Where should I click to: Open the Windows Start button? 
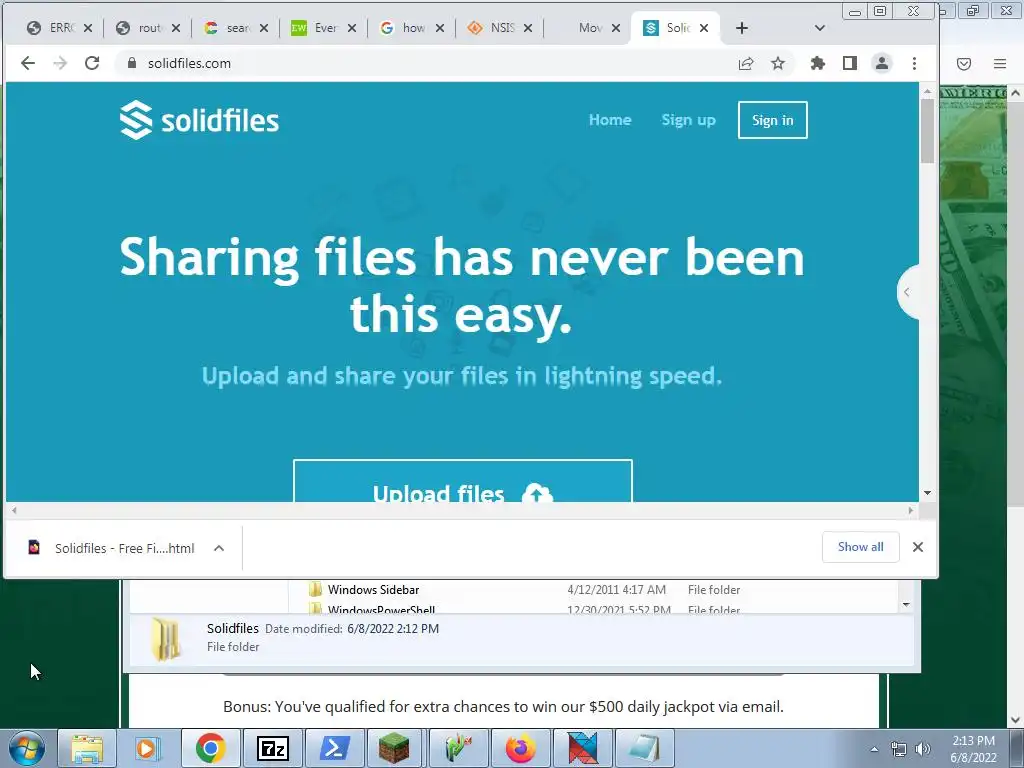(x=27, y=748)
